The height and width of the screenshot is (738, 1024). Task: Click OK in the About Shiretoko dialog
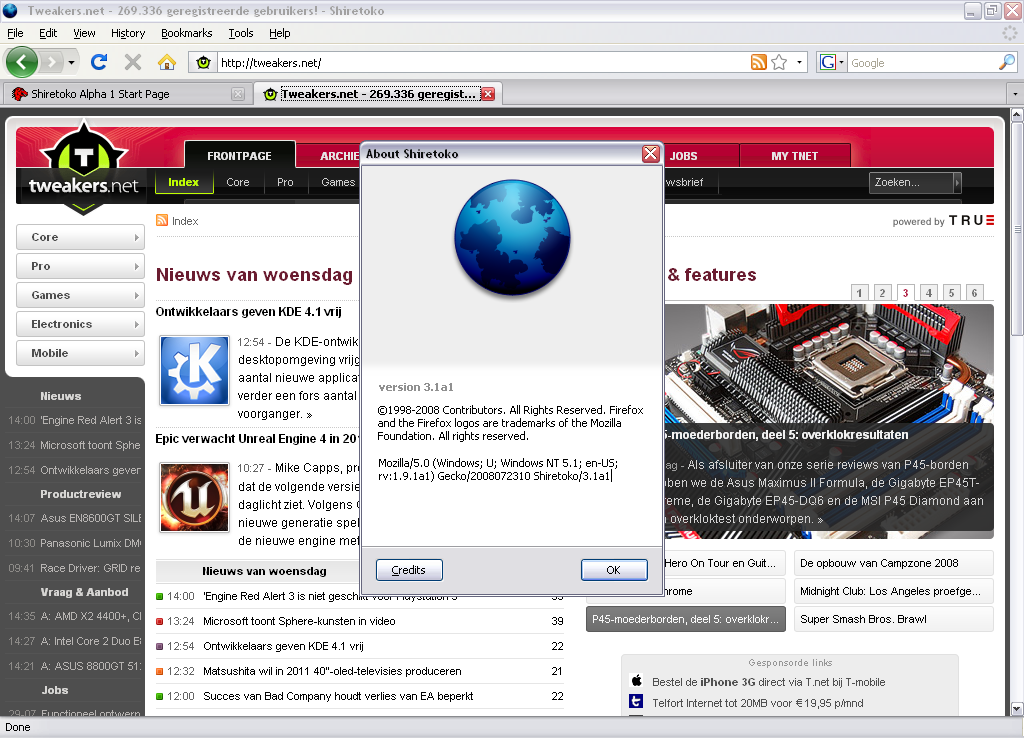613,570
